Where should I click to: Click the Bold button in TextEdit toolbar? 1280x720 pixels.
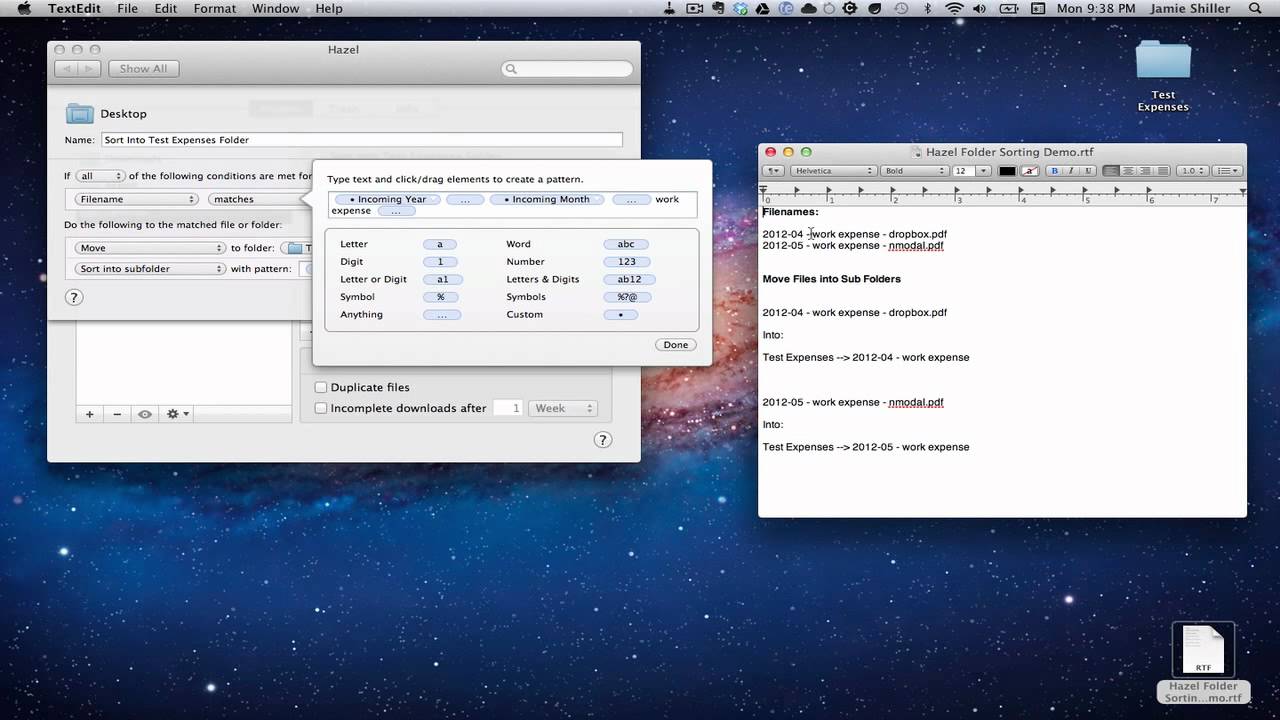[x=1054, y=171]
